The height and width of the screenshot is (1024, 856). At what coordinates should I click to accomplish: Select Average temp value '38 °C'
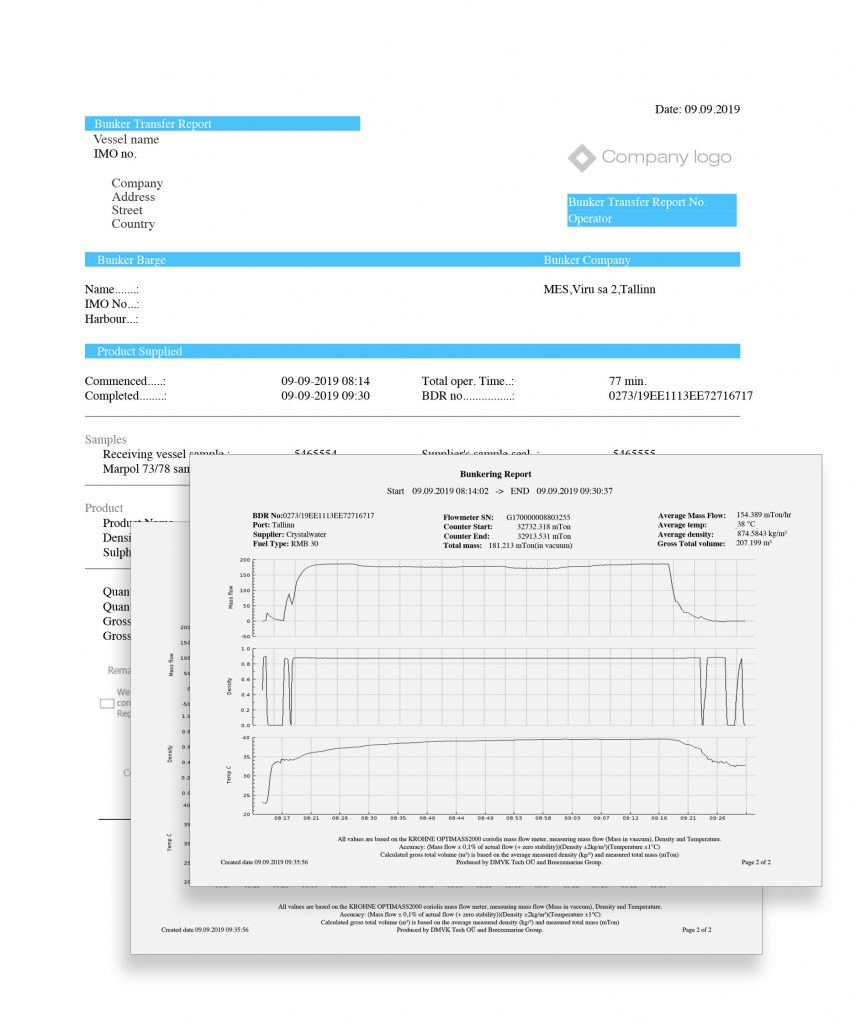[x=746, y=524]
